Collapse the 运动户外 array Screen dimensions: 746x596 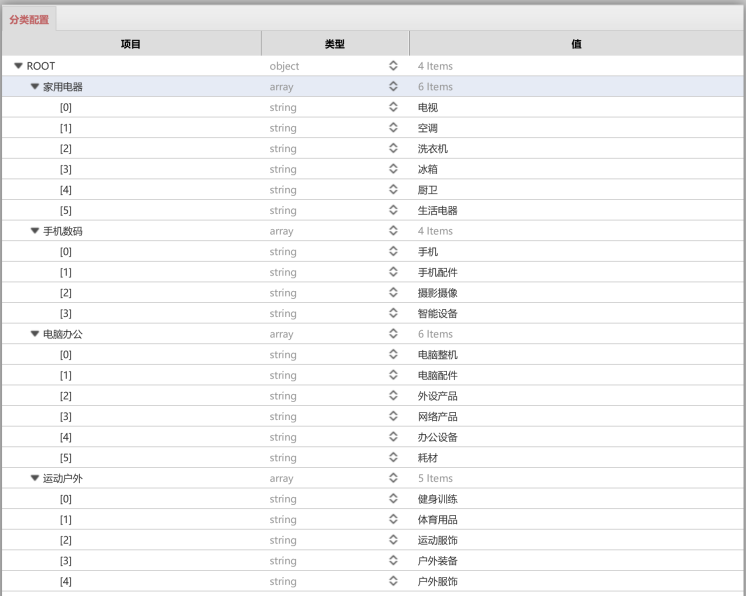point(35,479)
